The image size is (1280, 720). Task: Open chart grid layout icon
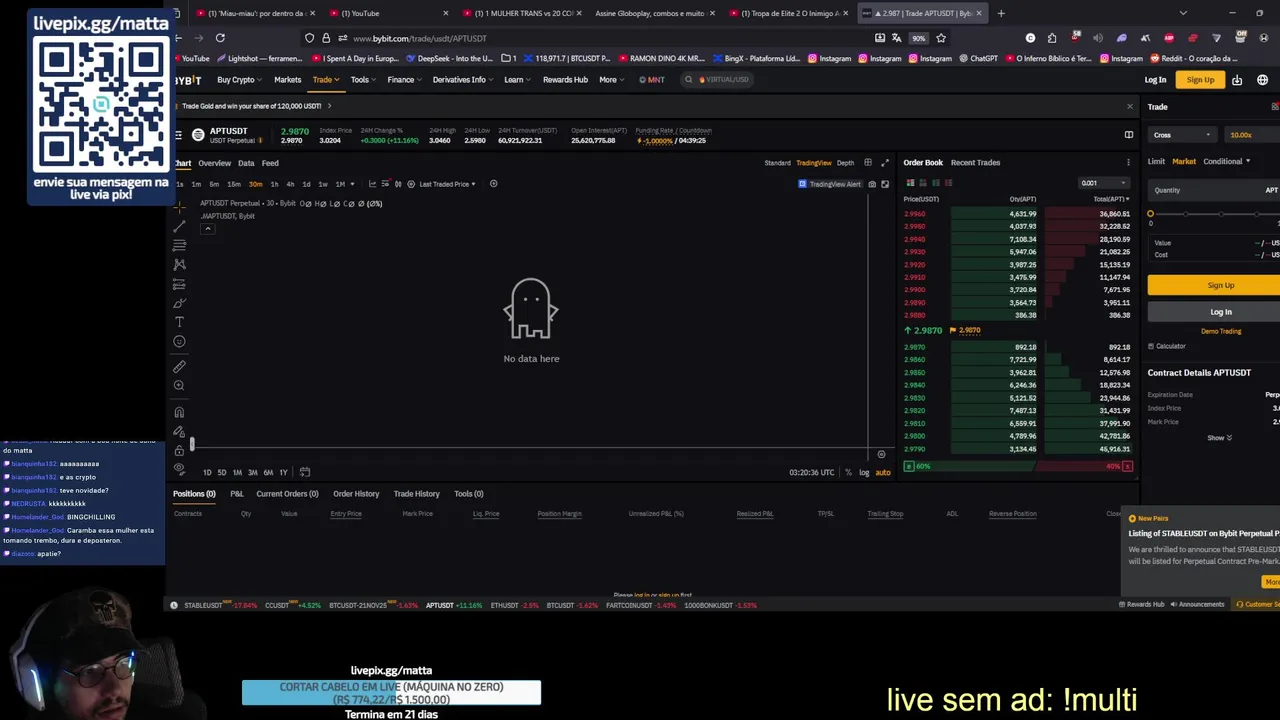(x=868, y=162)
